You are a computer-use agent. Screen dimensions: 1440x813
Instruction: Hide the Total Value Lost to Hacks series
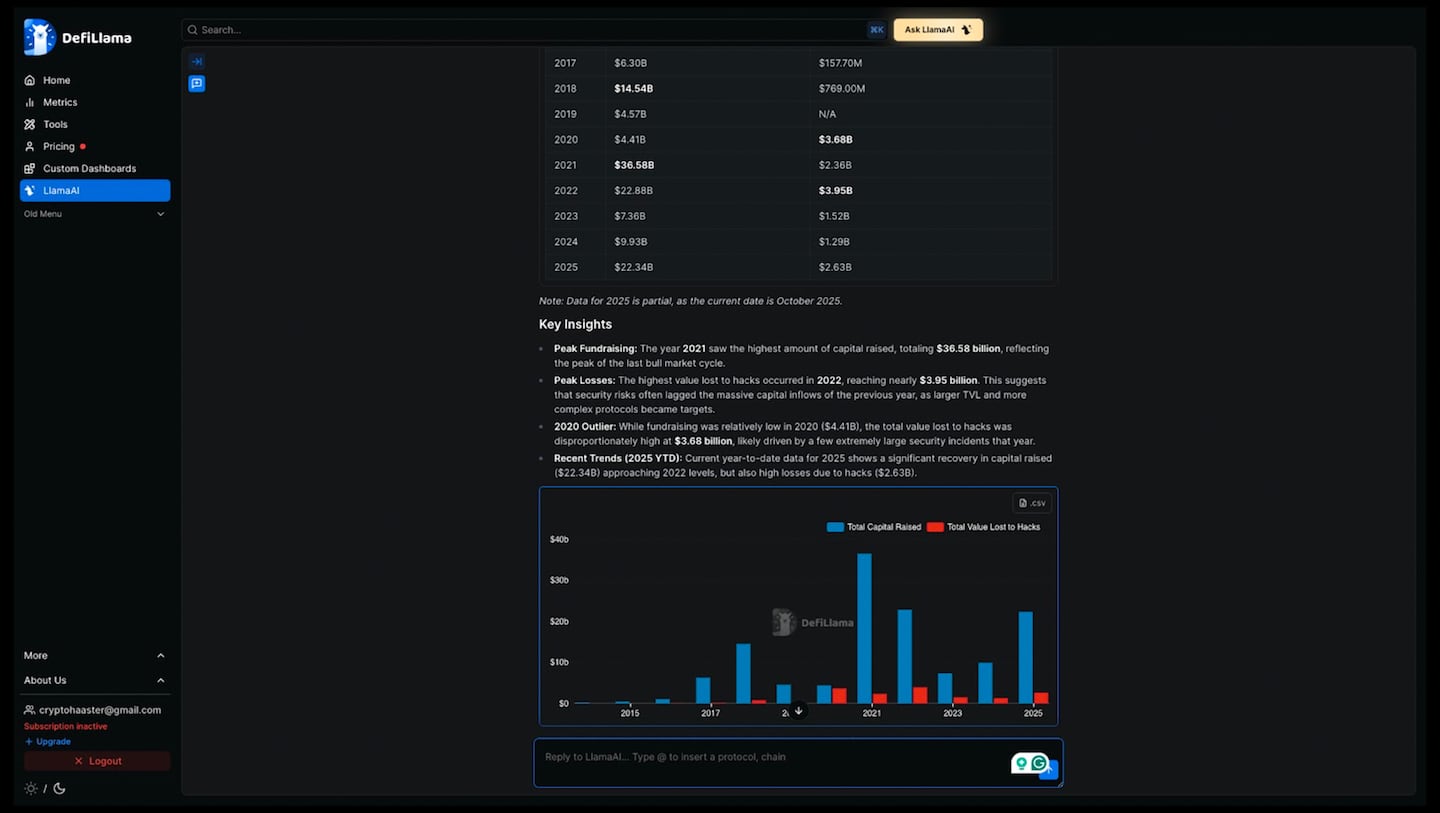992,527
